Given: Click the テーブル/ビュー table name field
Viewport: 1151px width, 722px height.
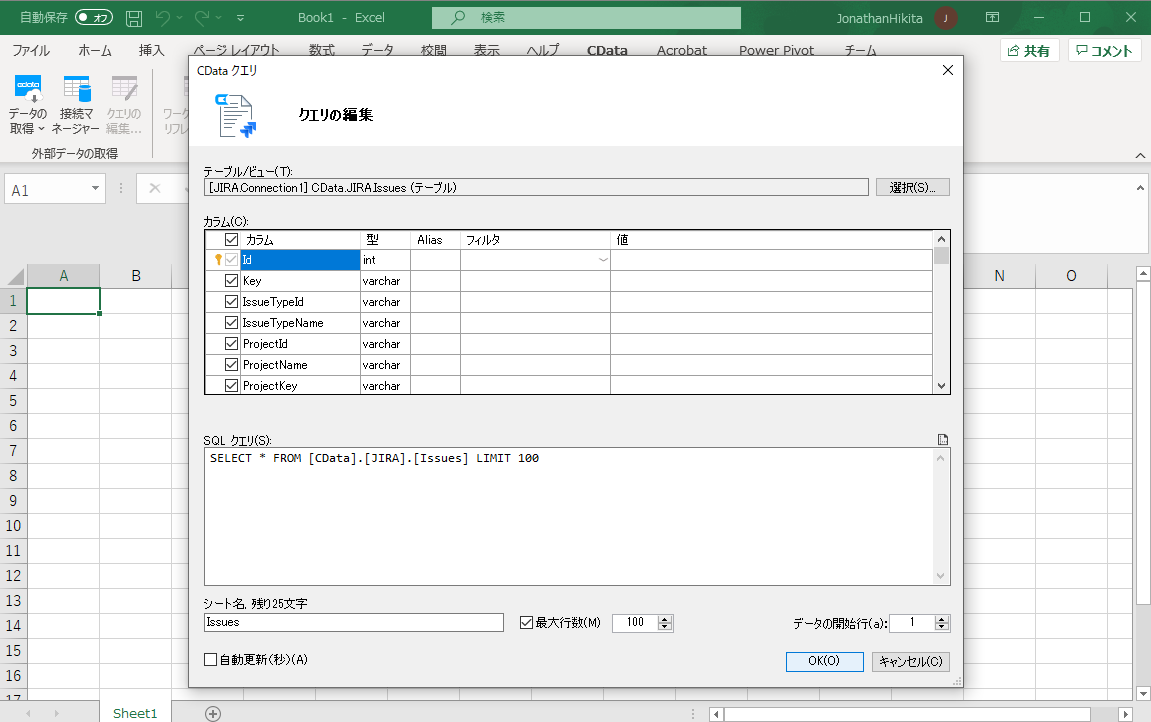Looking at the screenshot, I should point(537,187).
